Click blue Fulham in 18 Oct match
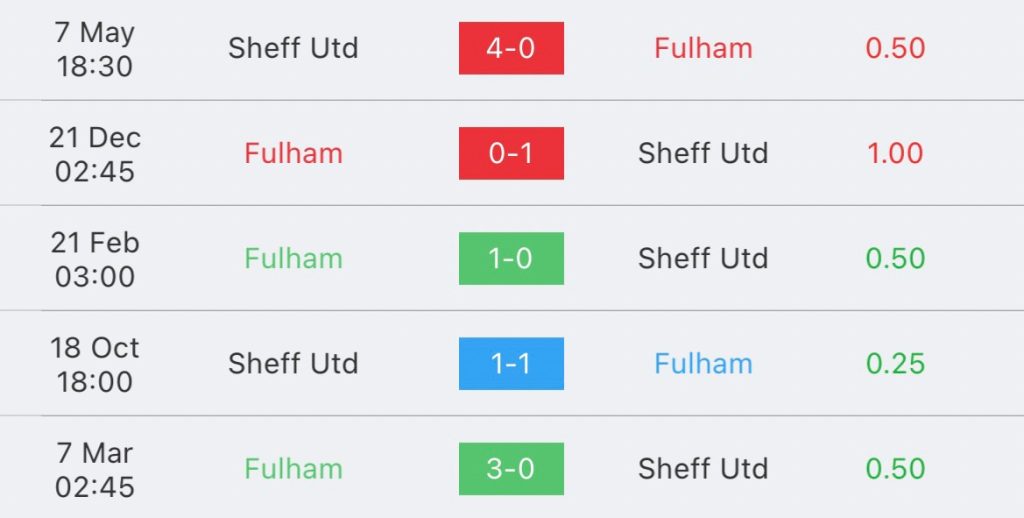The width and height of the screenshot is (1024, 518). 703,364
